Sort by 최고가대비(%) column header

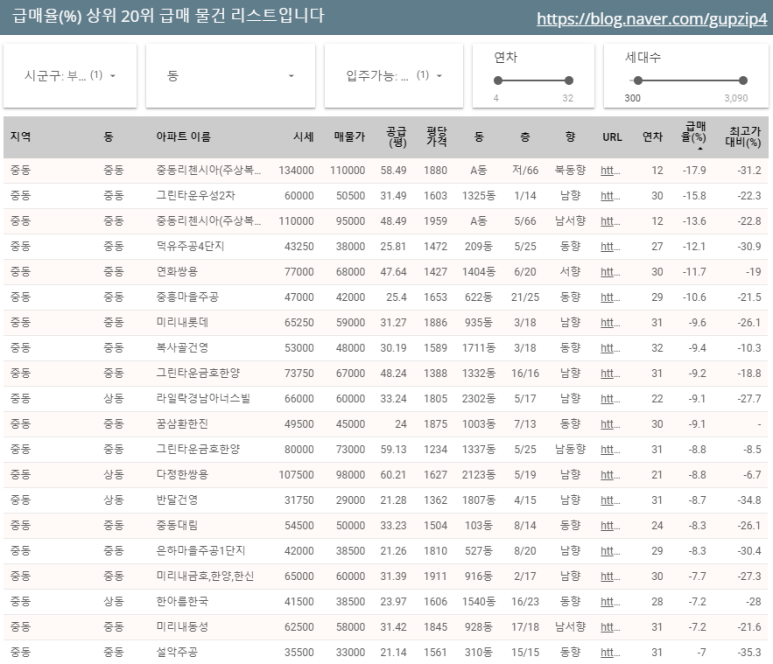click(x=743, y=137)
